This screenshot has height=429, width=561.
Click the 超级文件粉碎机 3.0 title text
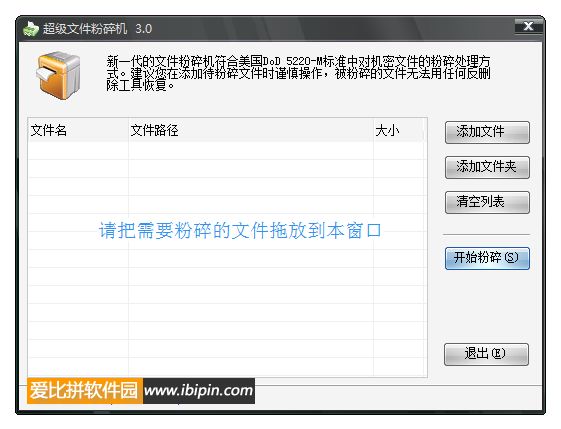[97, 29]
